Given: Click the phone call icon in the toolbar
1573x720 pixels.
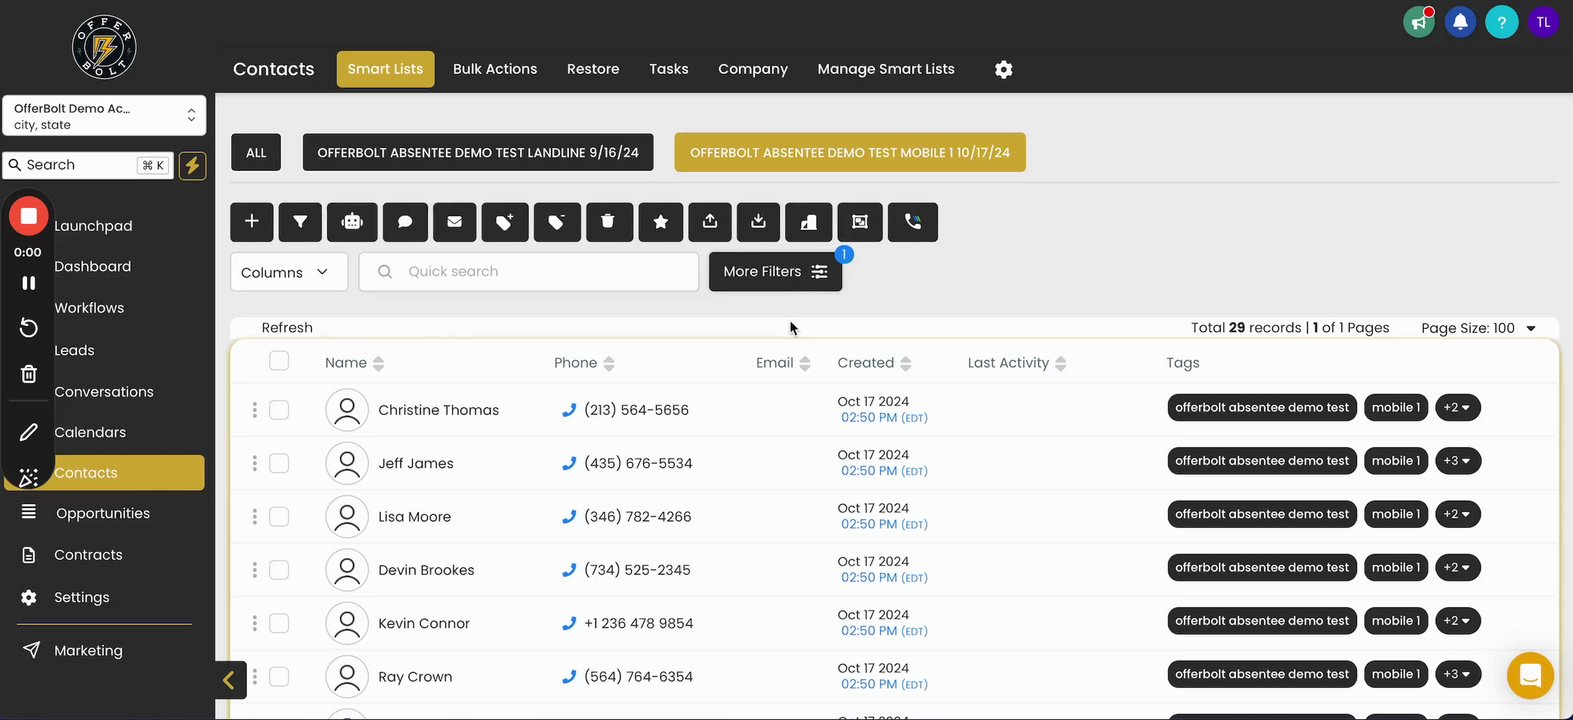Looking at the screenshot, I should point(913,222).
